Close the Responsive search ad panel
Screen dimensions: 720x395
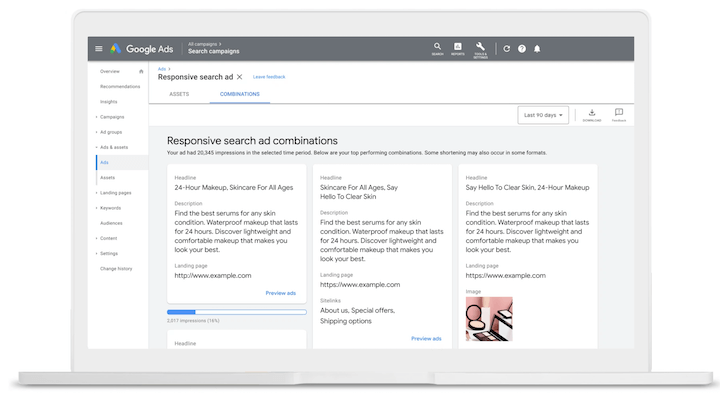(x=239, y=77)
